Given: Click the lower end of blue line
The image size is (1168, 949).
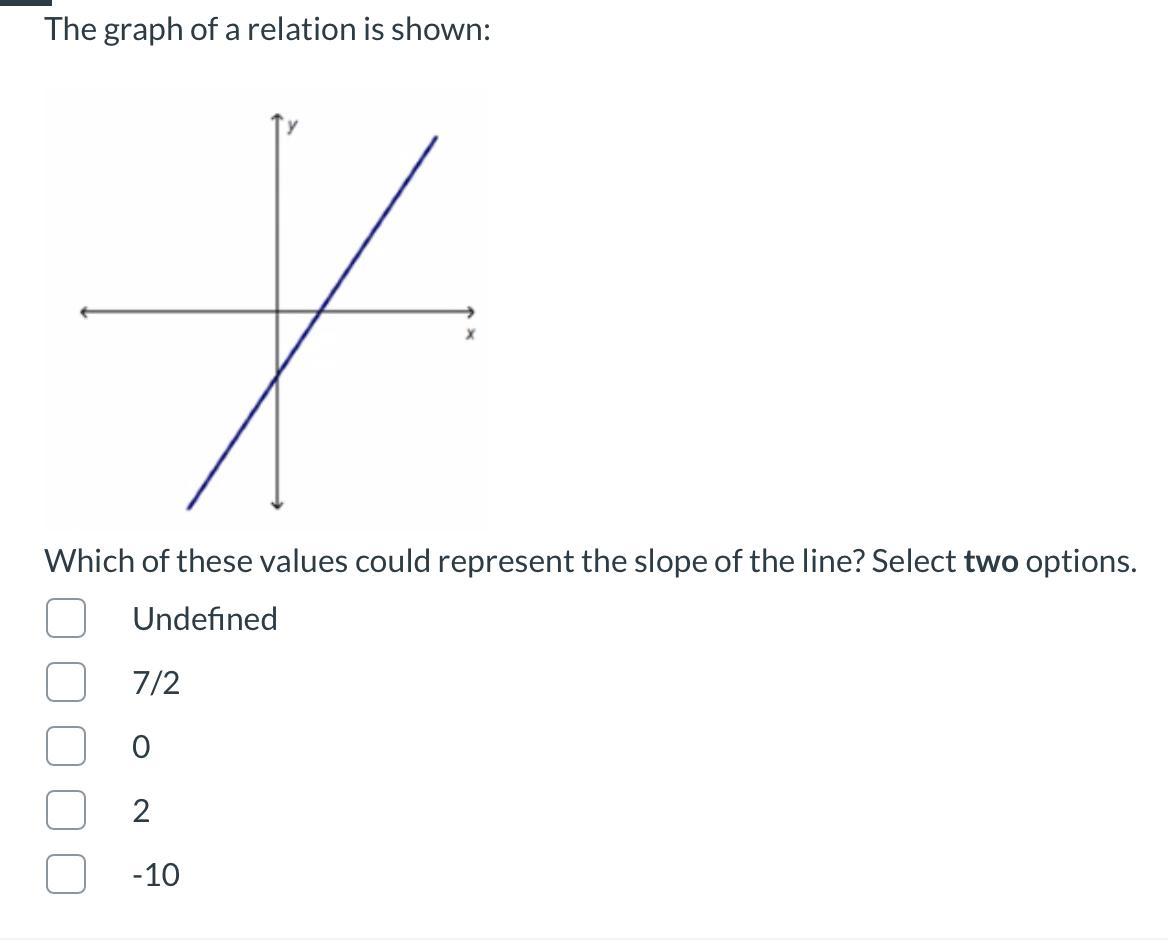Looking at the screenshot, I should tap(191, 503).
